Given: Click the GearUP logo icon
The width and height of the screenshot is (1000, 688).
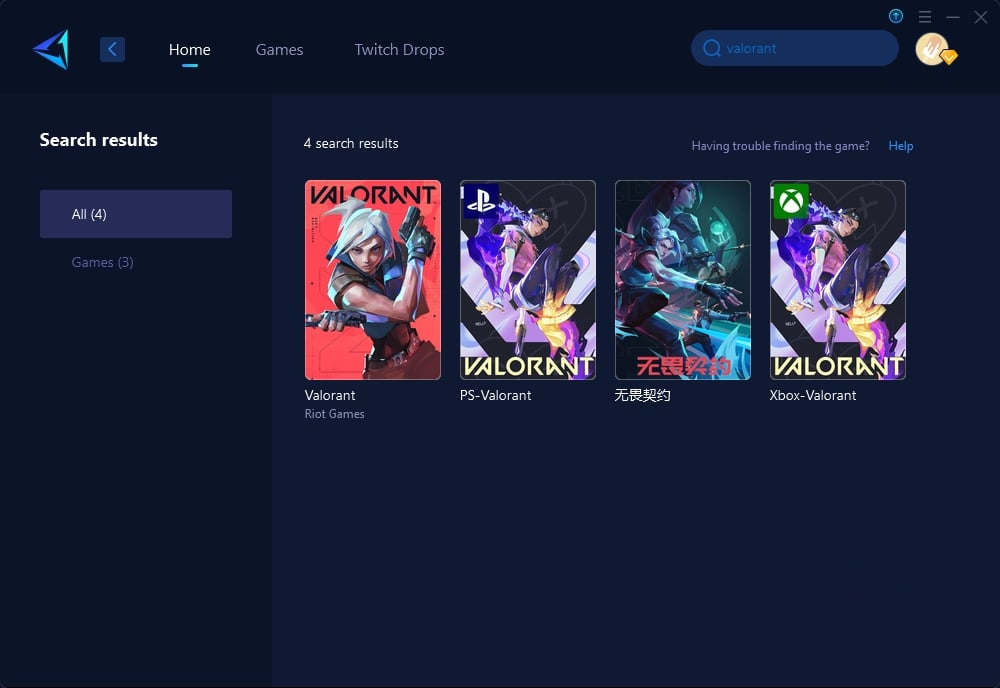Looking at the screenshot, I should pyautogui.click(x=51, y=49).
